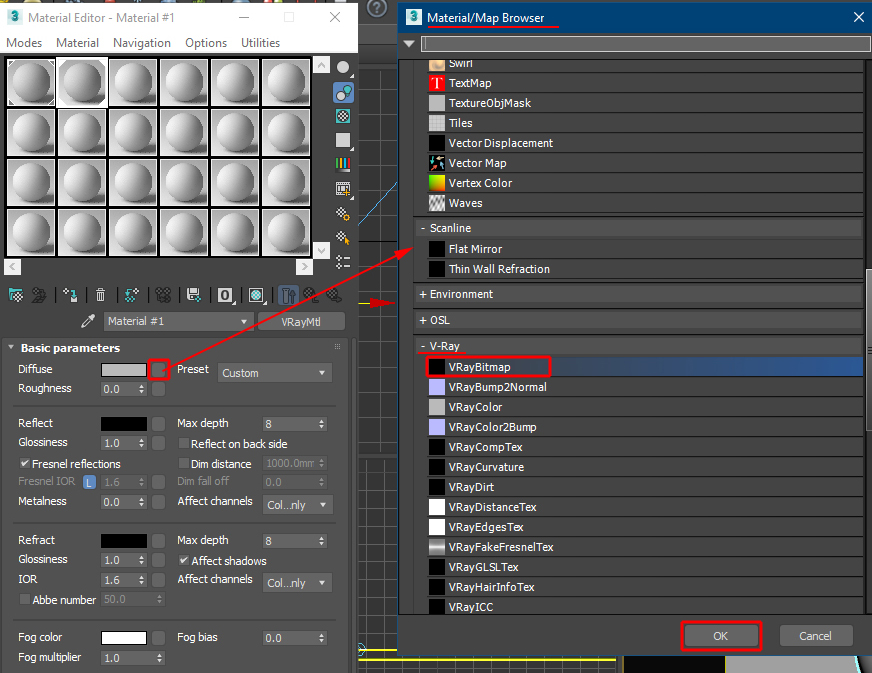872x673 pixels.
Task: Click the Select by Material icon
Action: 343,237
